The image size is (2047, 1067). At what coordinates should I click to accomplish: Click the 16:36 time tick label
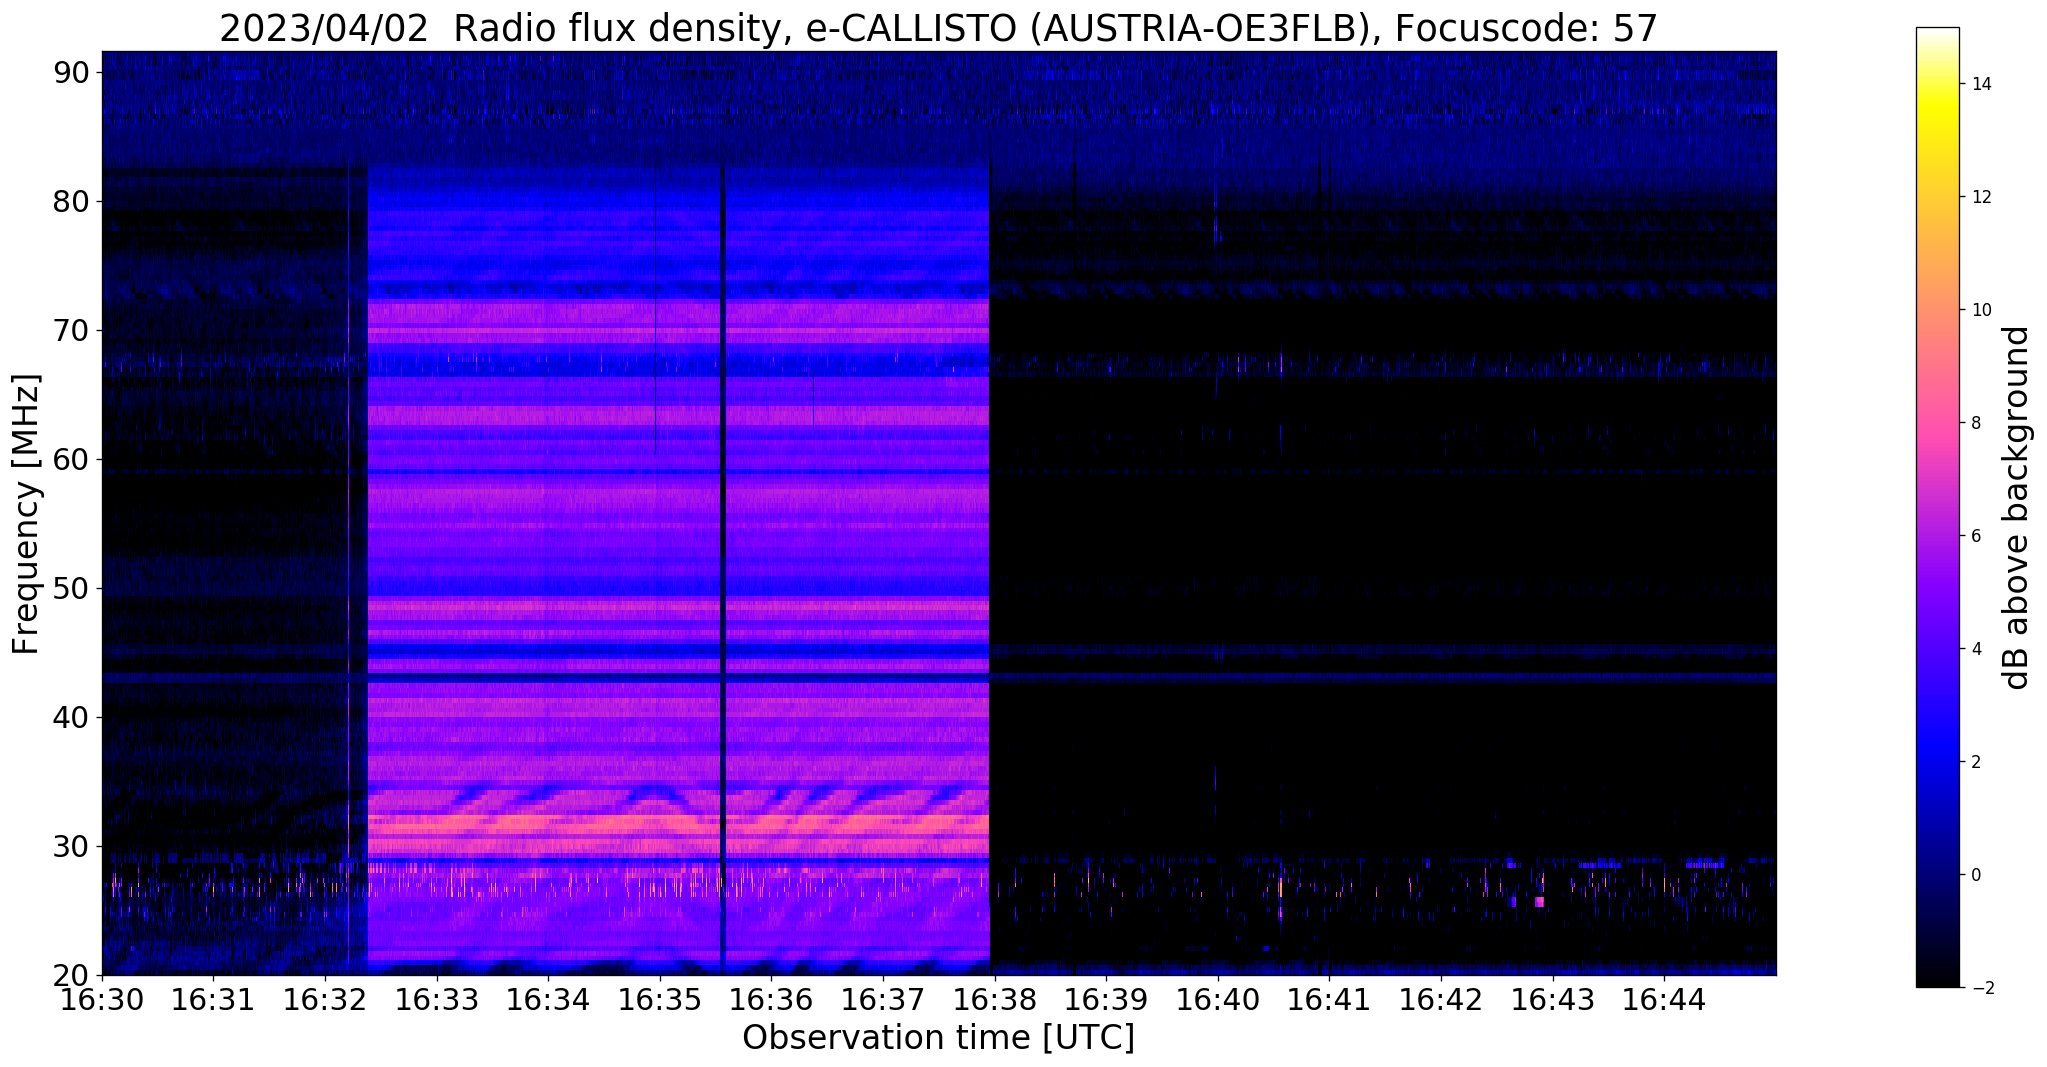pos(771,998)
